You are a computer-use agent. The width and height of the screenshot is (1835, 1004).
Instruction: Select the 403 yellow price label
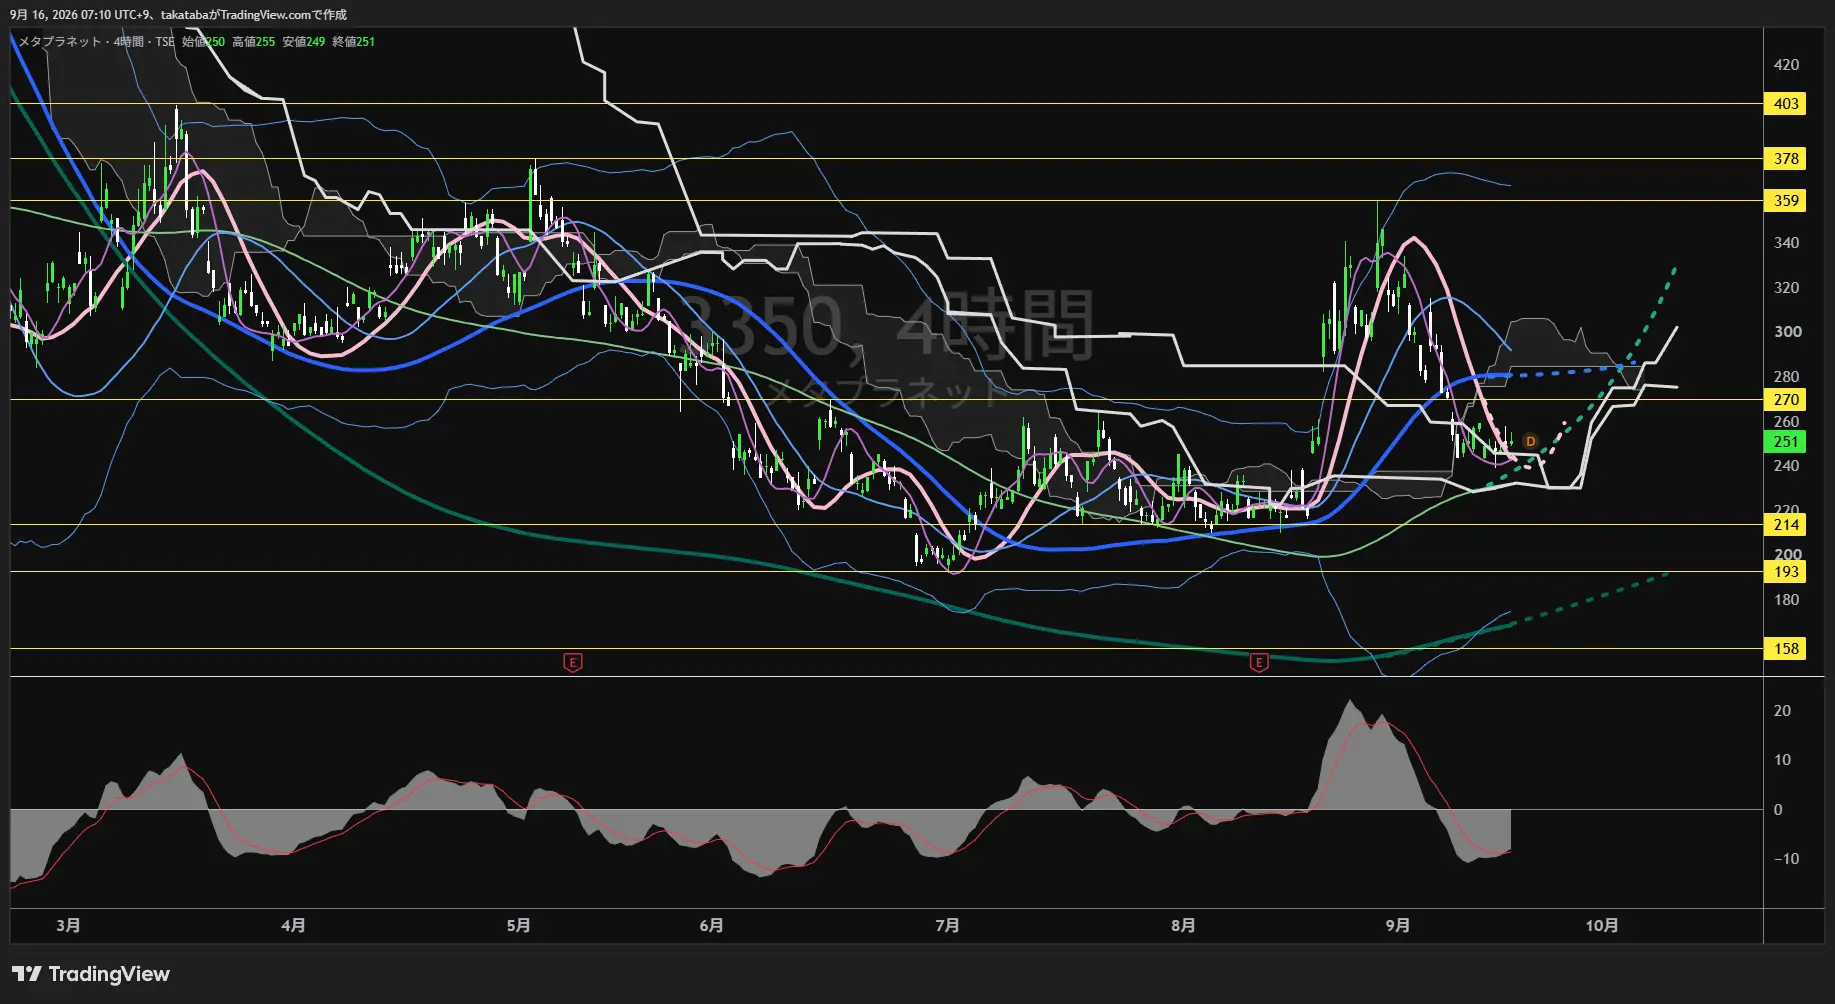1786,104
